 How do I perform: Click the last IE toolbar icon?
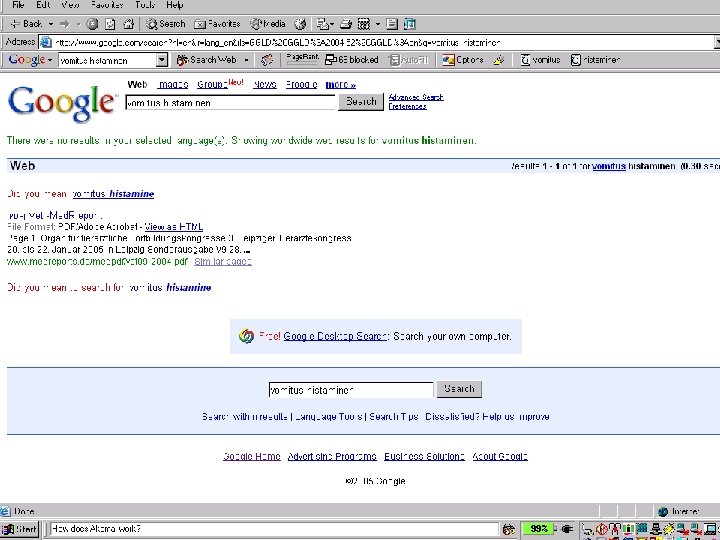click(410, 24)
